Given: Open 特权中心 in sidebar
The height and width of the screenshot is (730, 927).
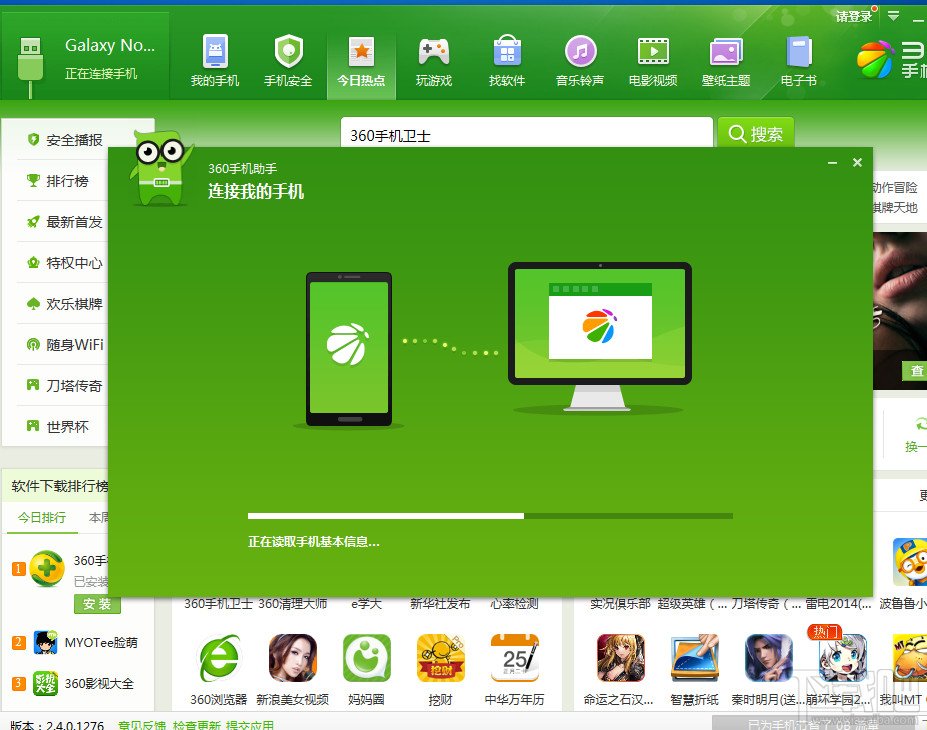Looking at the screenshot, I should pyautogui.click(x=65, y=263).
